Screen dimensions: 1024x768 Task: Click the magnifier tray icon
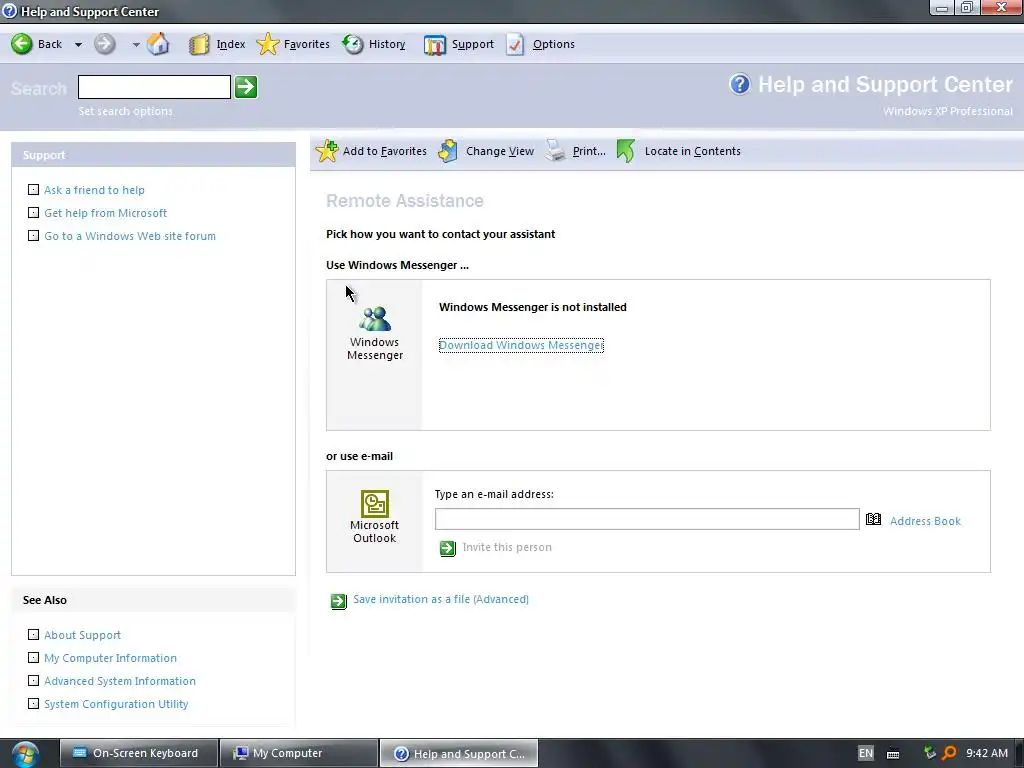949,753
